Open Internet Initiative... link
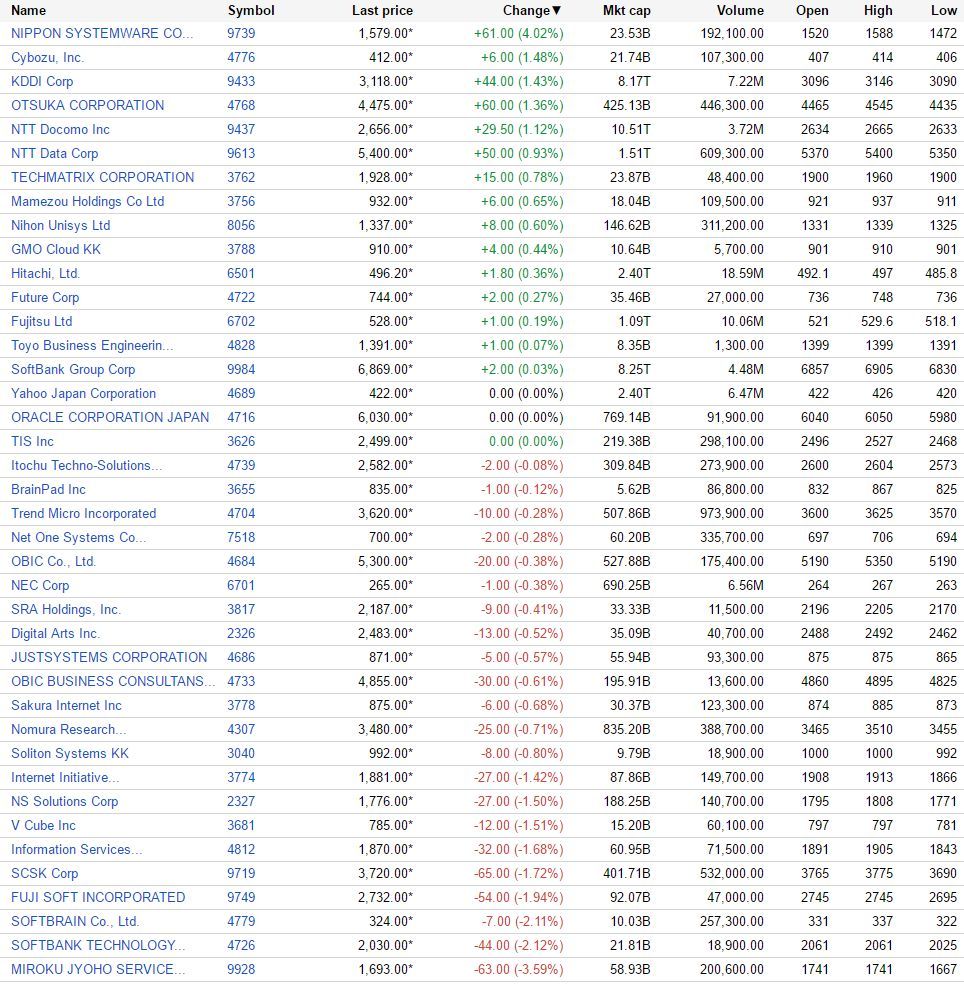The height and width of the screenshot is (984, 964). coord(65,778)
